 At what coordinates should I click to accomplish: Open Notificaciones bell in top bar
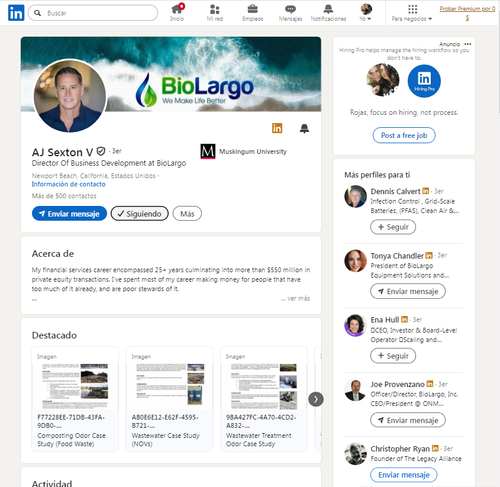[x=328, y=13]
